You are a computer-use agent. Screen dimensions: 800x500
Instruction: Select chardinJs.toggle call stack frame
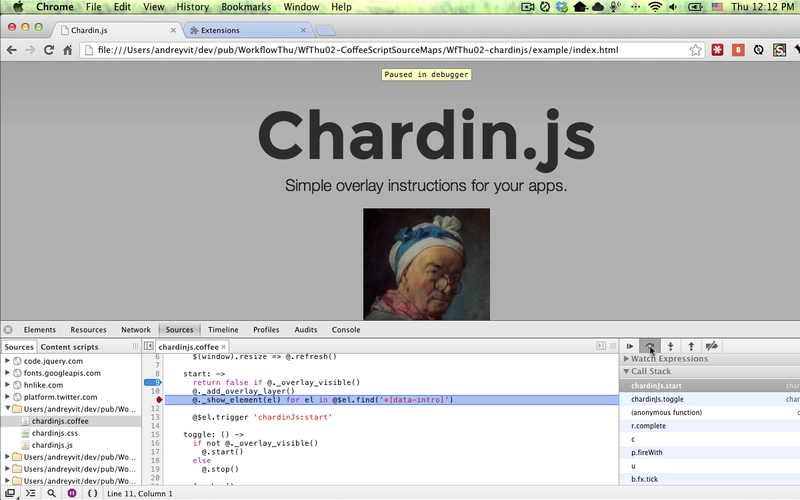(x=710, y=399)
